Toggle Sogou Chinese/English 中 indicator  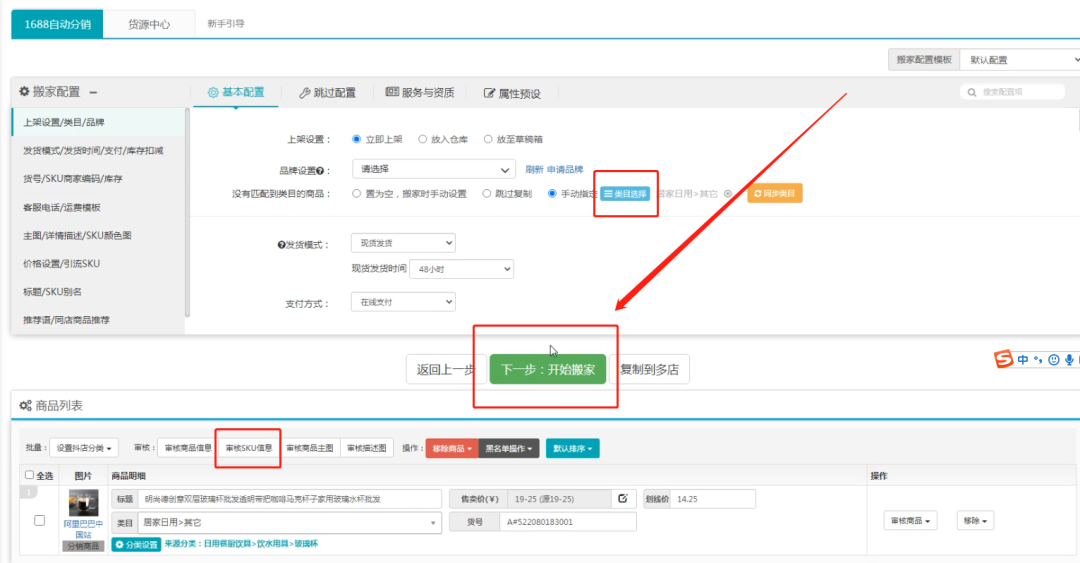(x=1023, y=360)
